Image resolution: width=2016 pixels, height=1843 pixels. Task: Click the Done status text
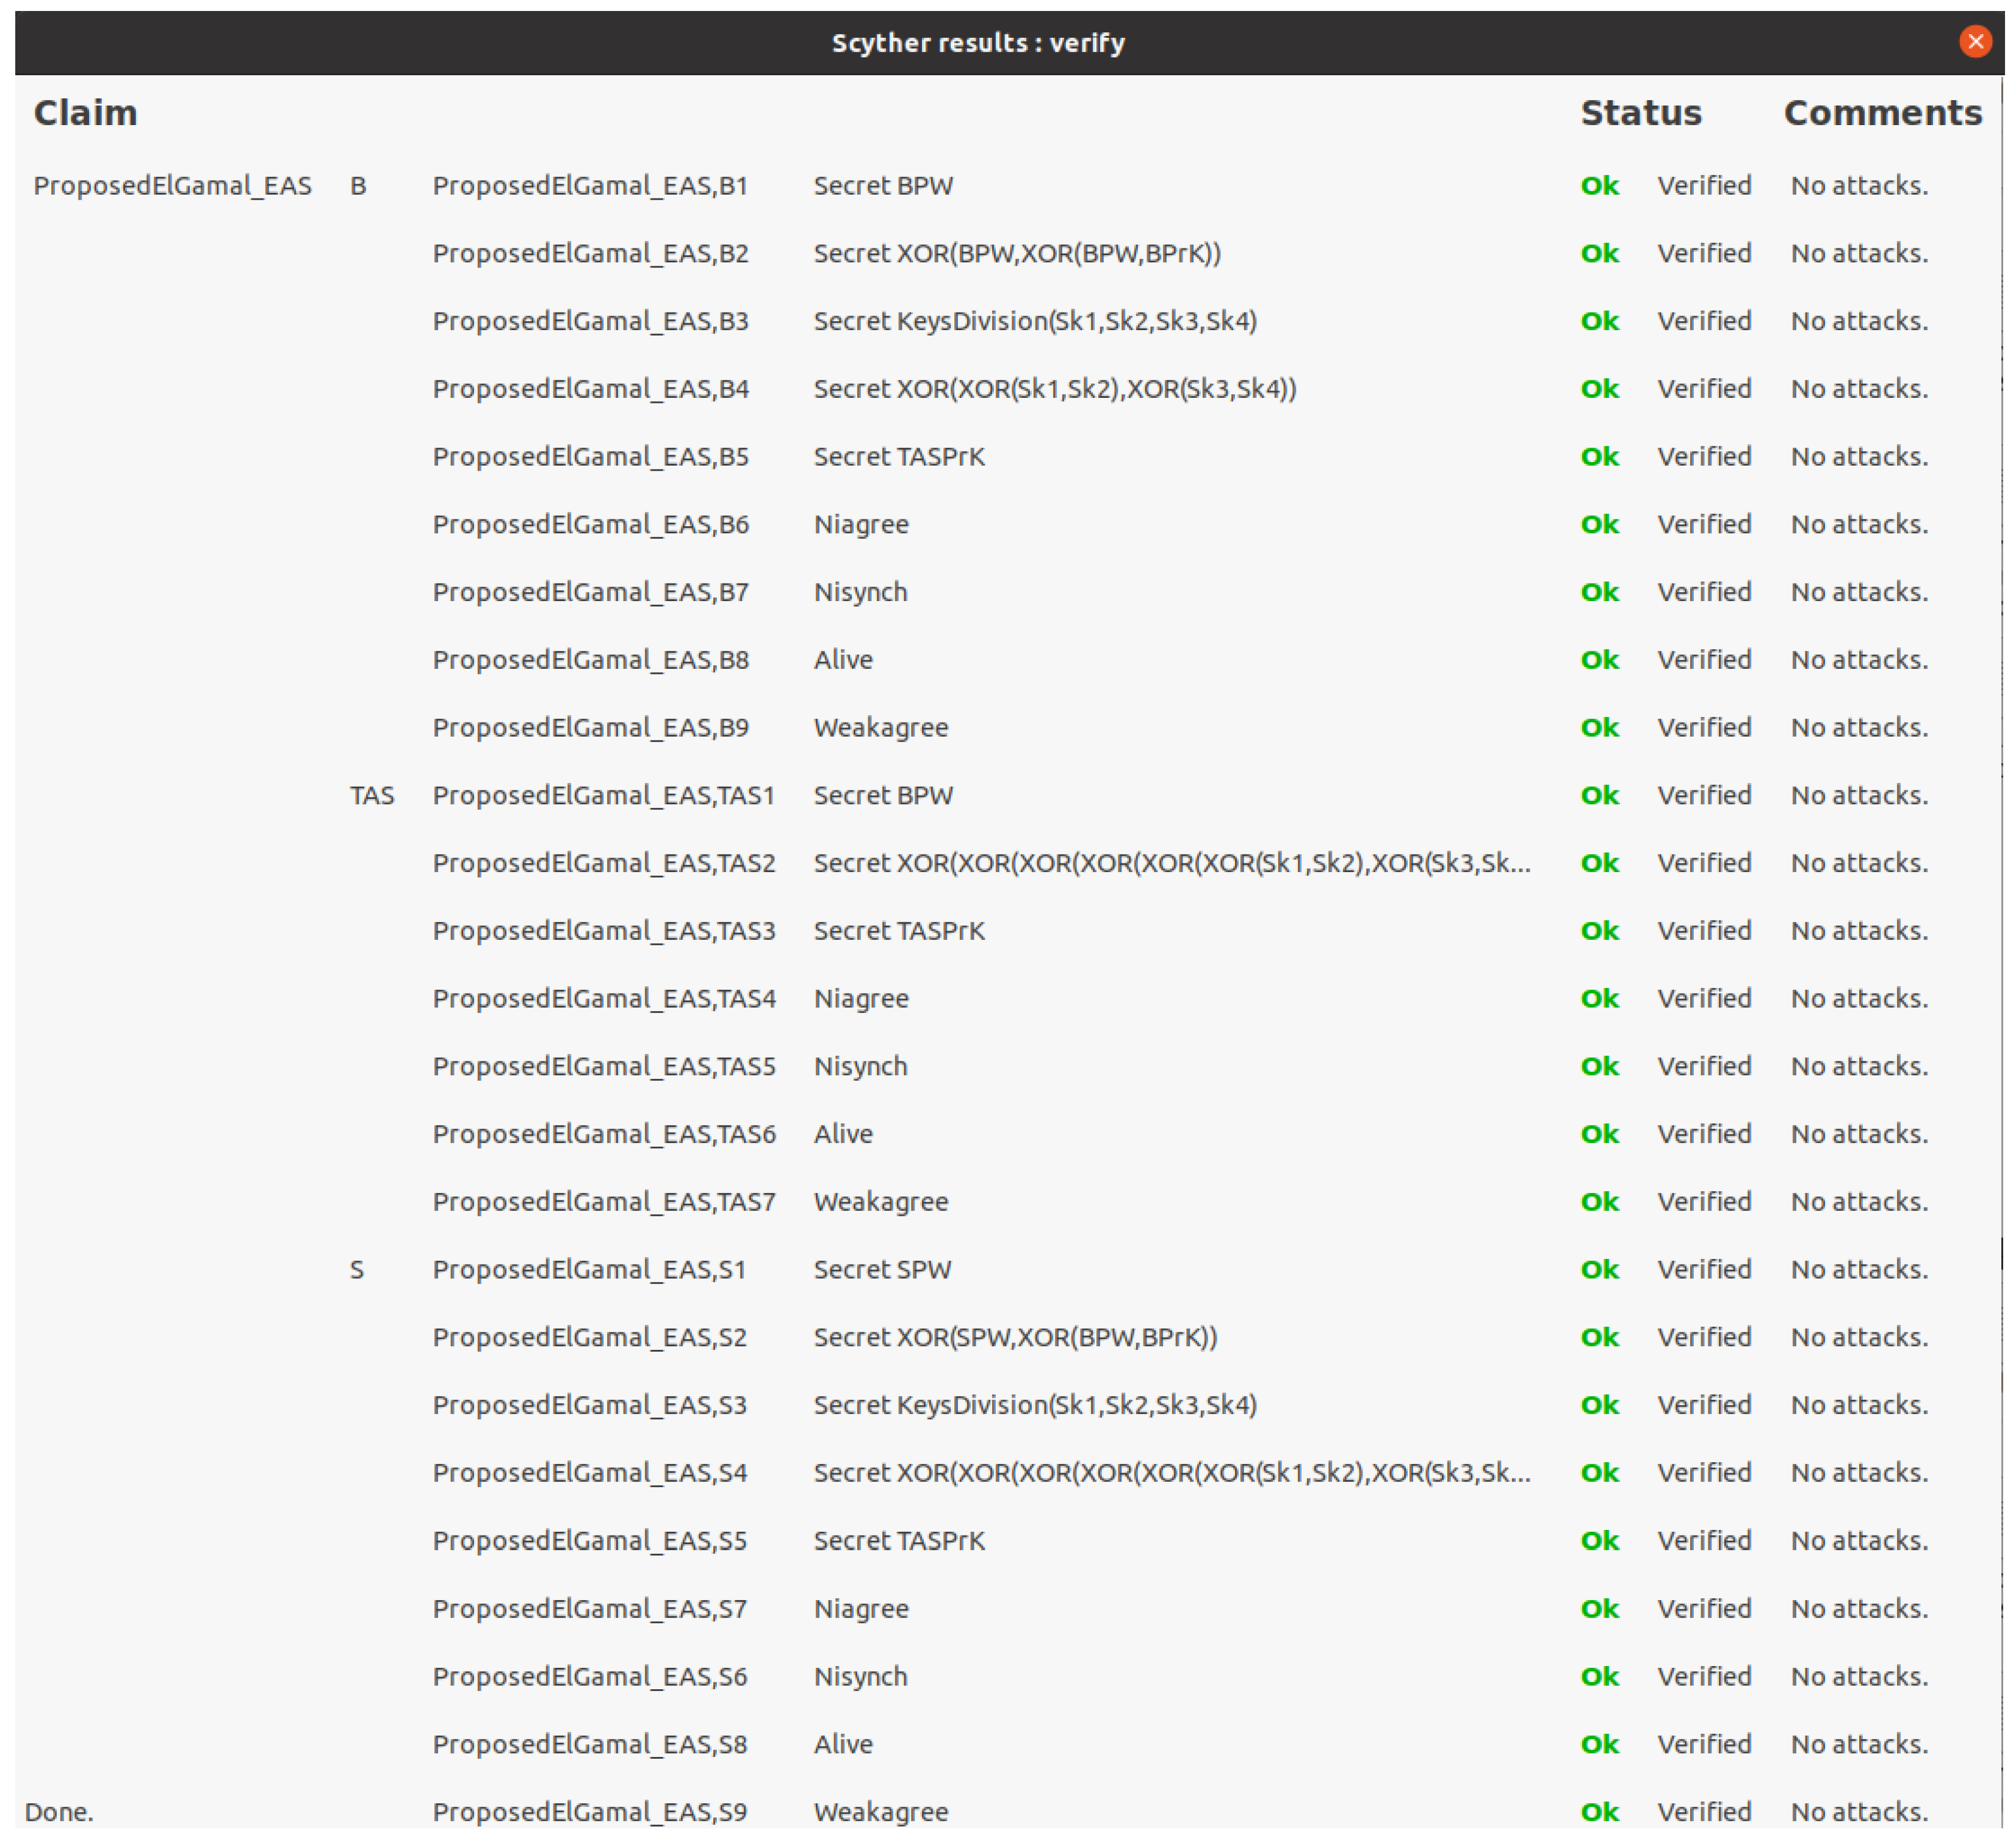(59, 1811)
